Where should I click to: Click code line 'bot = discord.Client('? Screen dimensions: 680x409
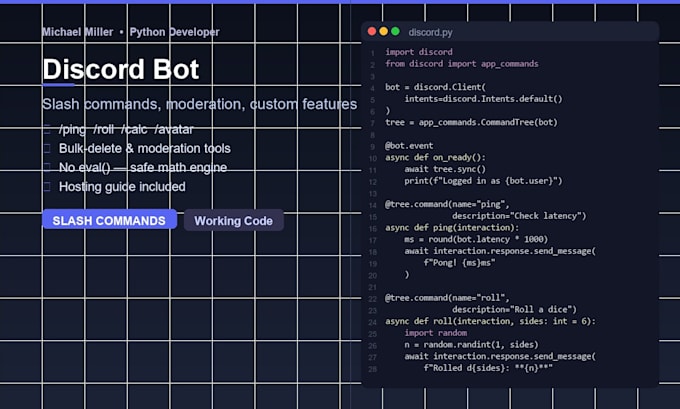tap(435, 87)
